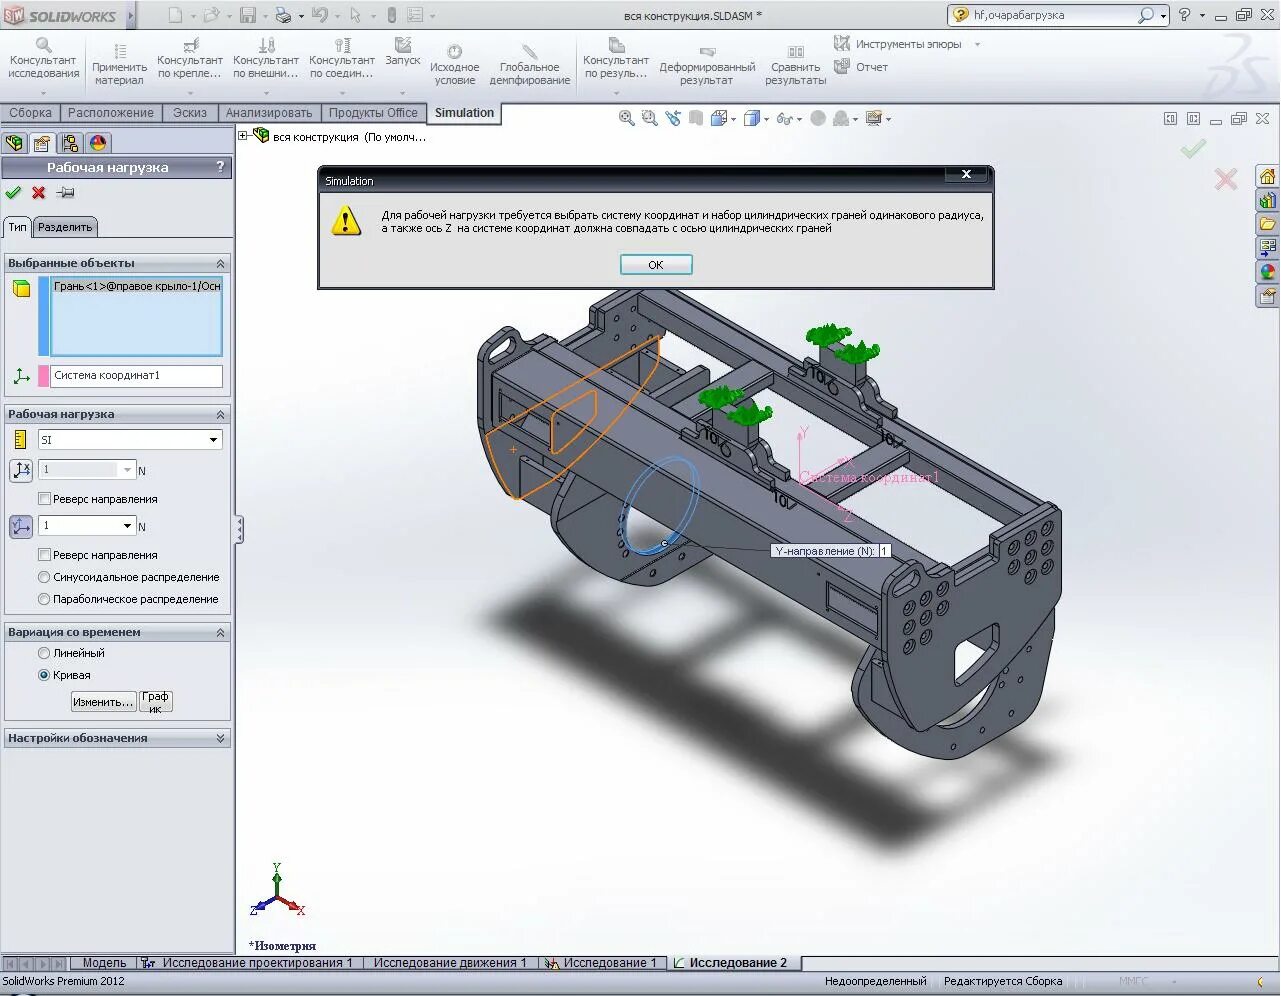Click Сравнить результаты tool
The height and width of the screenshot is (996, 1281).
pos(796,66)
